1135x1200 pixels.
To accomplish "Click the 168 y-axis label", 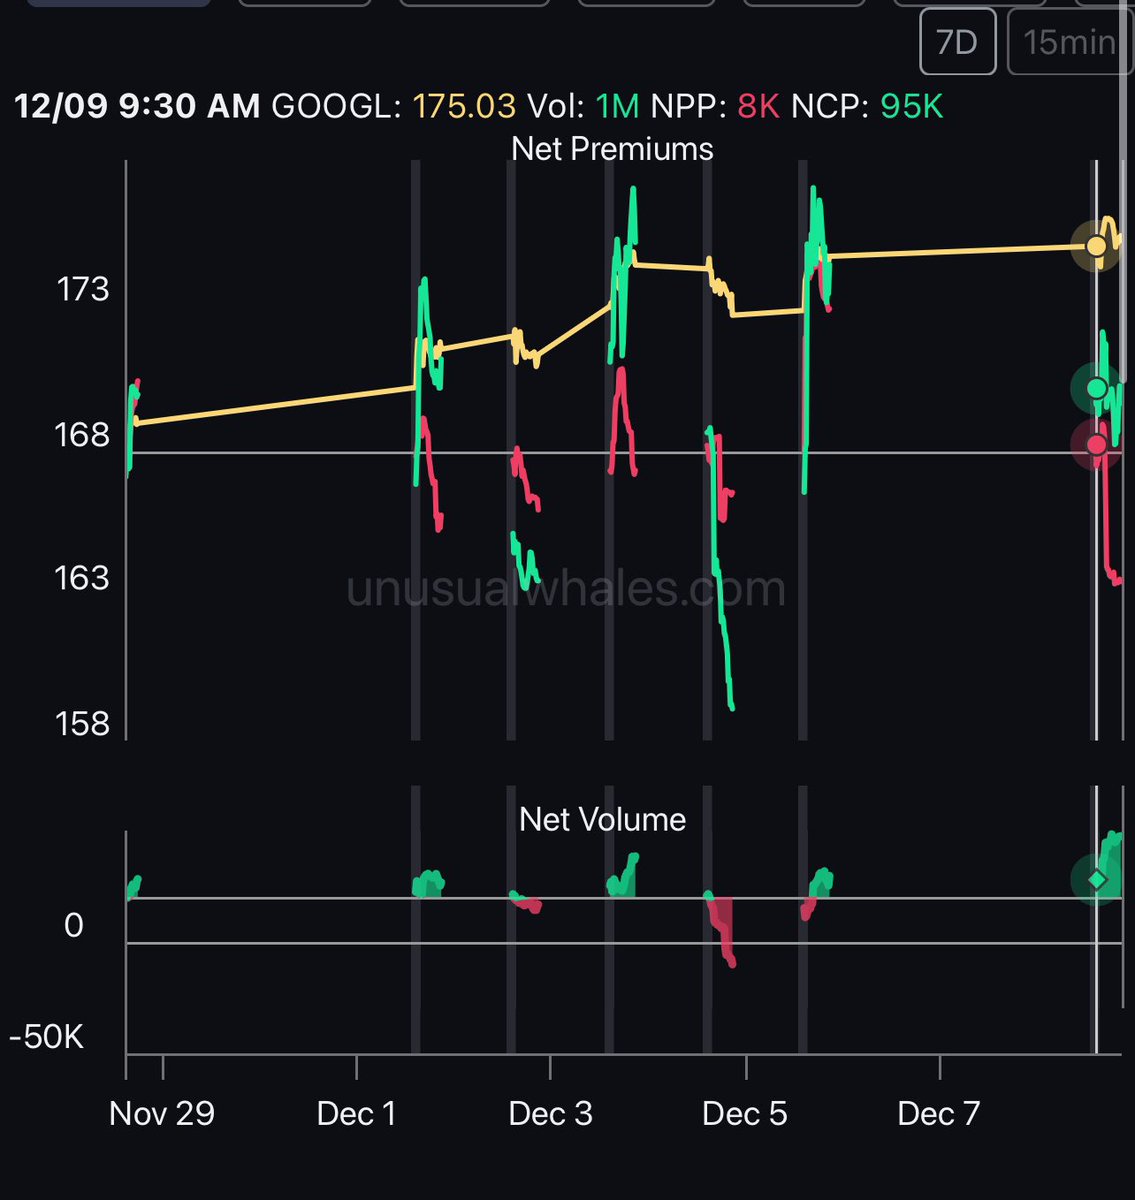I will pyautogui.click(x=82, y=435).
